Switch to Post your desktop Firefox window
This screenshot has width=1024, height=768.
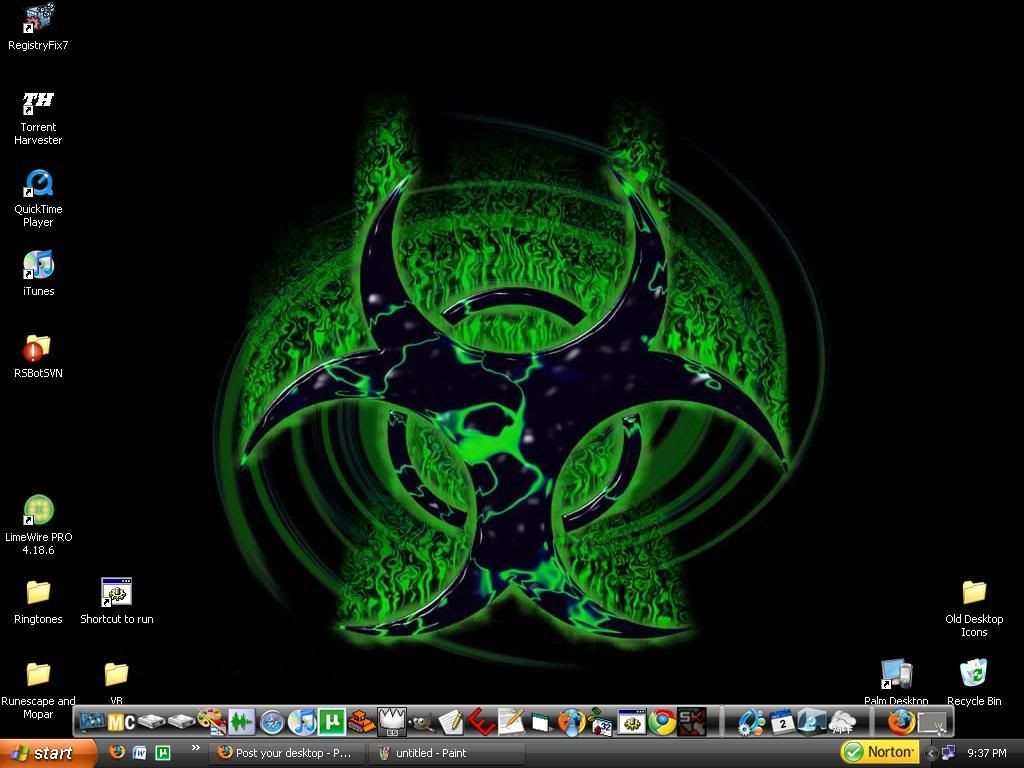click(x=286, y=753)
